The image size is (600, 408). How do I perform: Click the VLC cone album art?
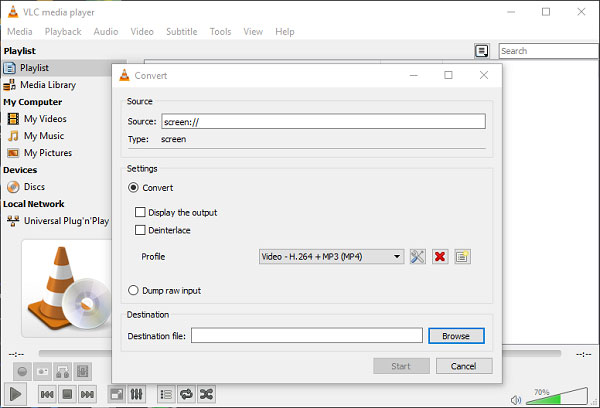pyautogui.click(x=68, y=288)
